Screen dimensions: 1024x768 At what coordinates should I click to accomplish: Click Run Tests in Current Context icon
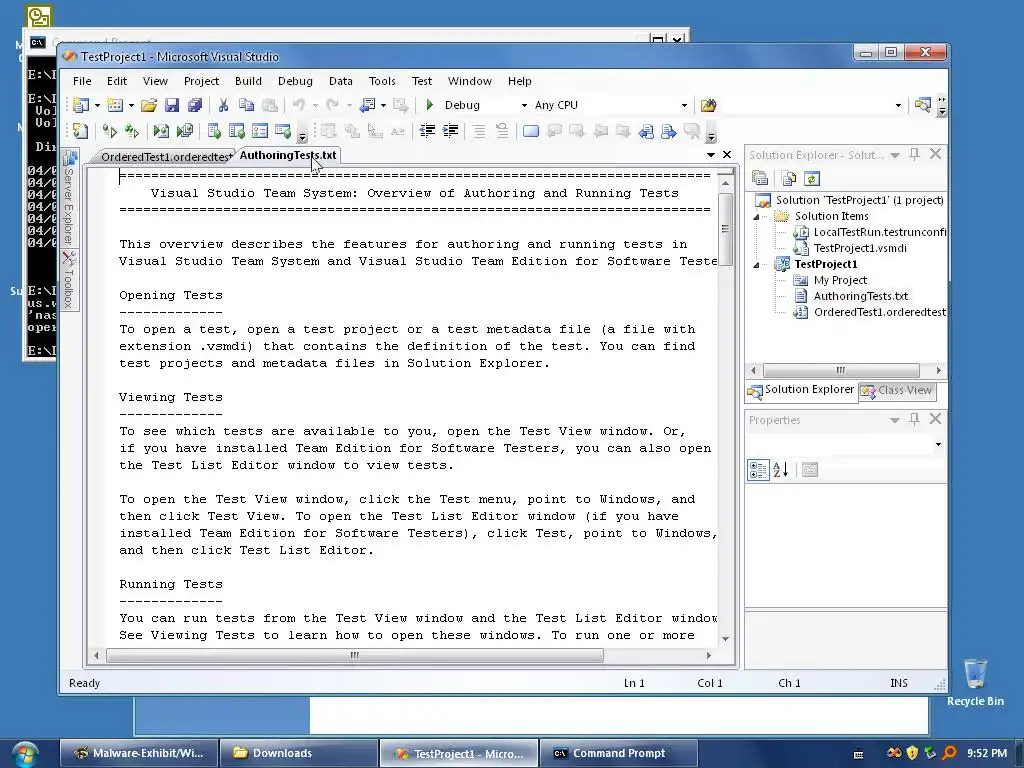(109, 131)
